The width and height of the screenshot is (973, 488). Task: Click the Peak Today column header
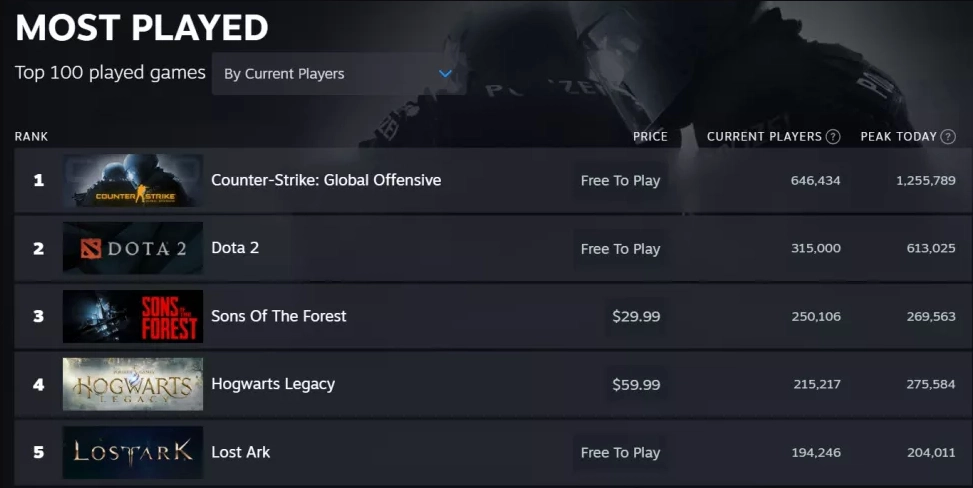898,137
